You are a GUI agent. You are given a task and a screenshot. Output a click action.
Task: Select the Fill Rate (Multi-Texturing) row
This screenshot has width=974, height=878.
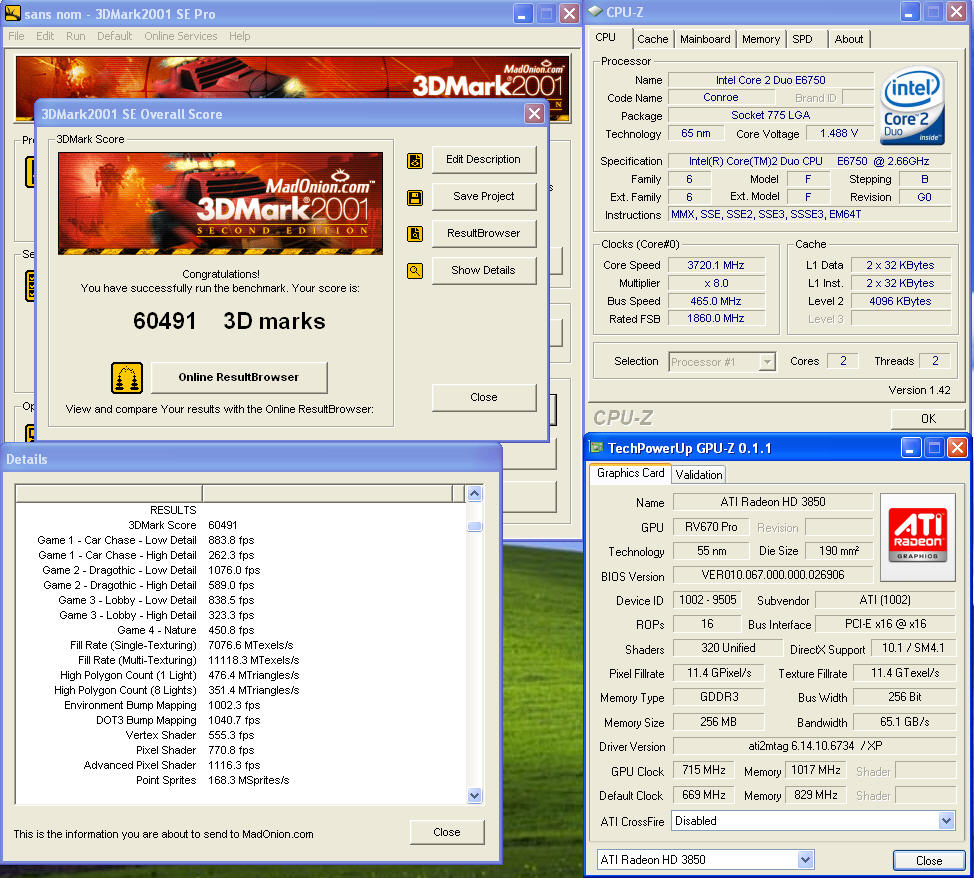[x=240, y=660]
